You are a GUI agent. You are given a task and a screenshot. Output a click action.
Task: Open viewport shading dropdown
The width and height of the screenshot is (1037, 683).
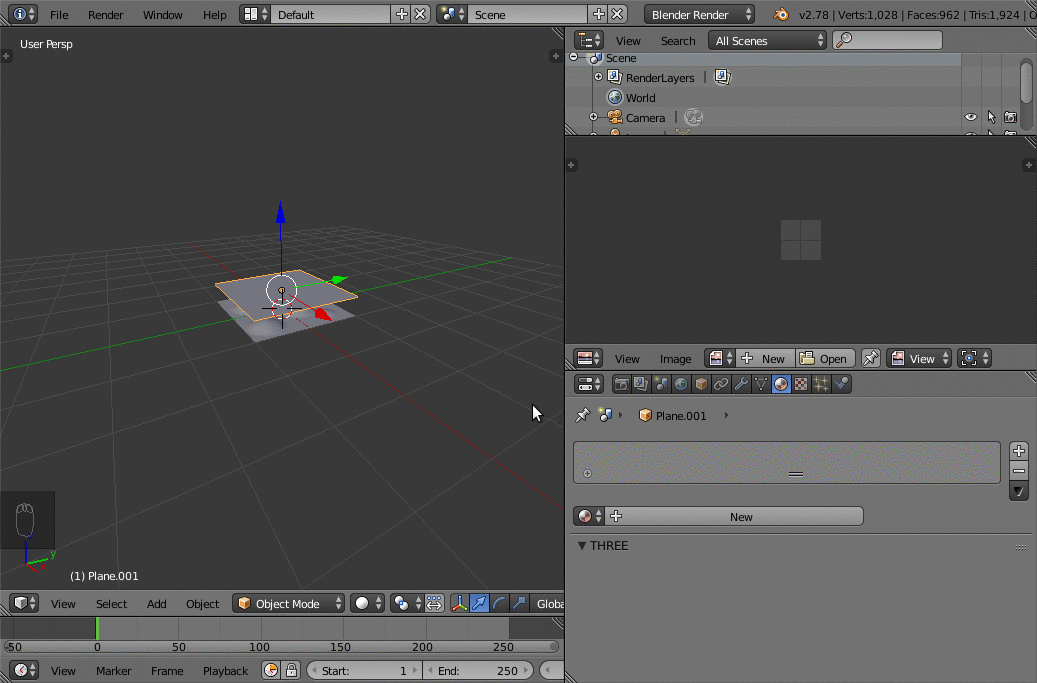[x=367, y=604]
